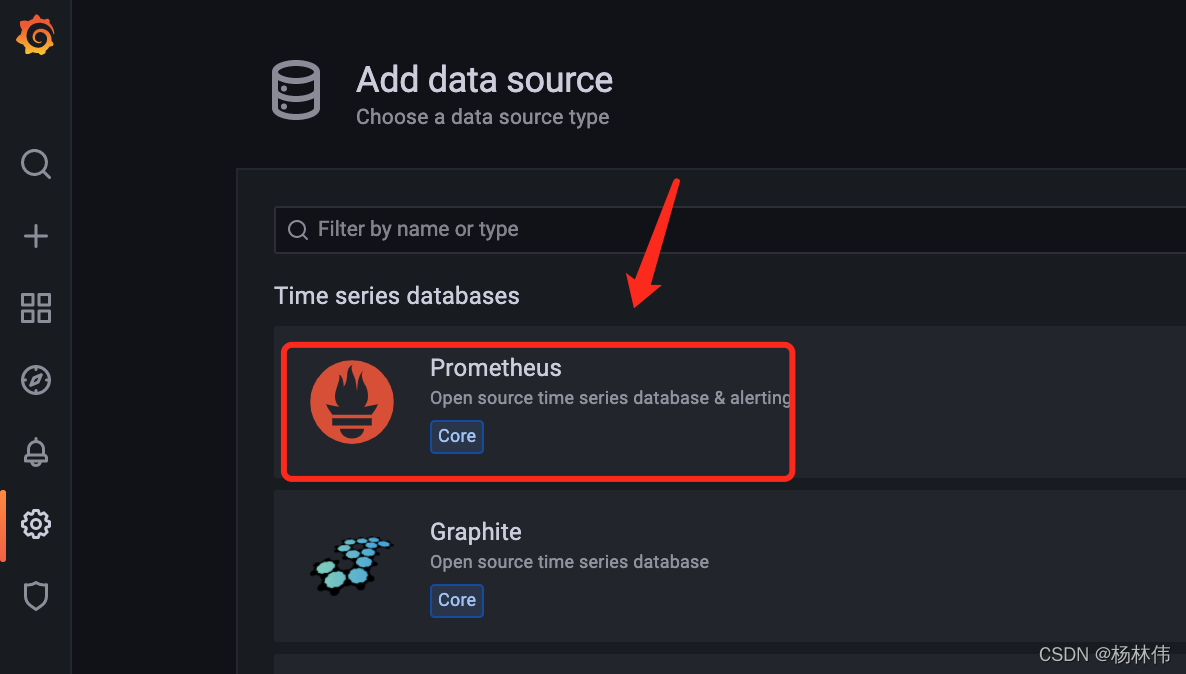Open the Configuration gear icon
The image size is (1186, 674).
click(36, 523)
